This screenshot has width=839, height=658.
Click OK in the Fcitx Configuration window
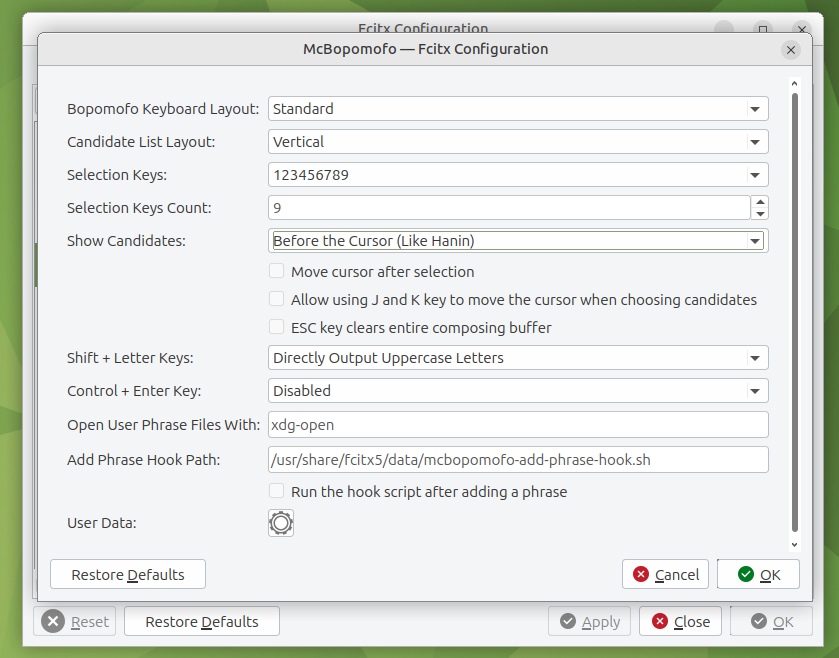772,622
